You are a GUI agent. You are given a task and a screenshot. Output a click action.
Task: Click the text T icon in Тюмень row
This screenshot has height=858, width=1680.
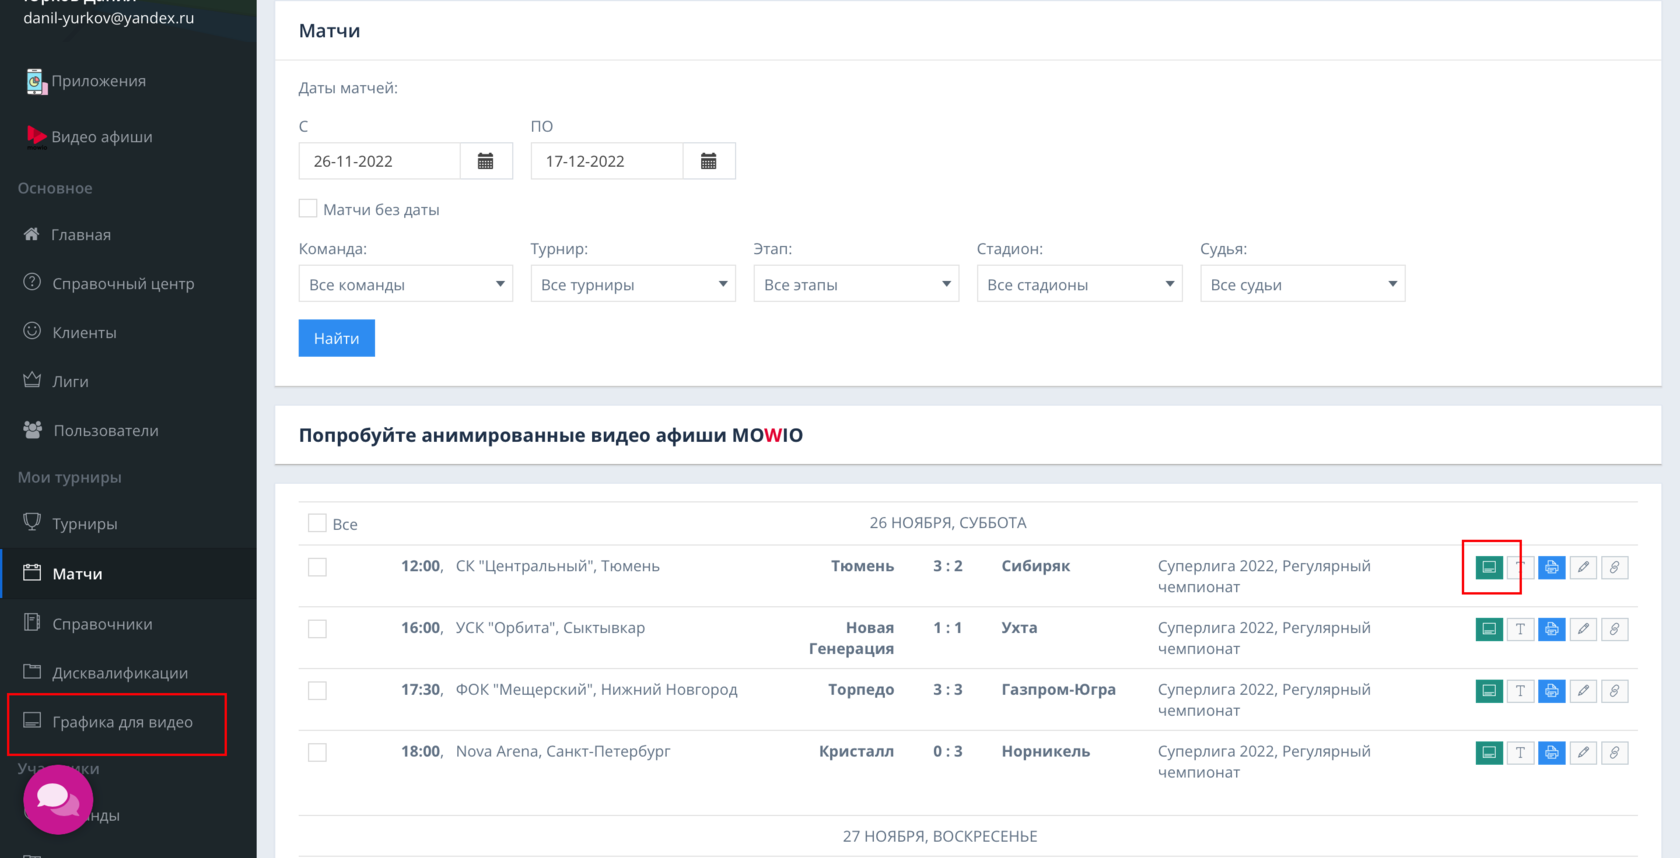tap(1520, 567)
